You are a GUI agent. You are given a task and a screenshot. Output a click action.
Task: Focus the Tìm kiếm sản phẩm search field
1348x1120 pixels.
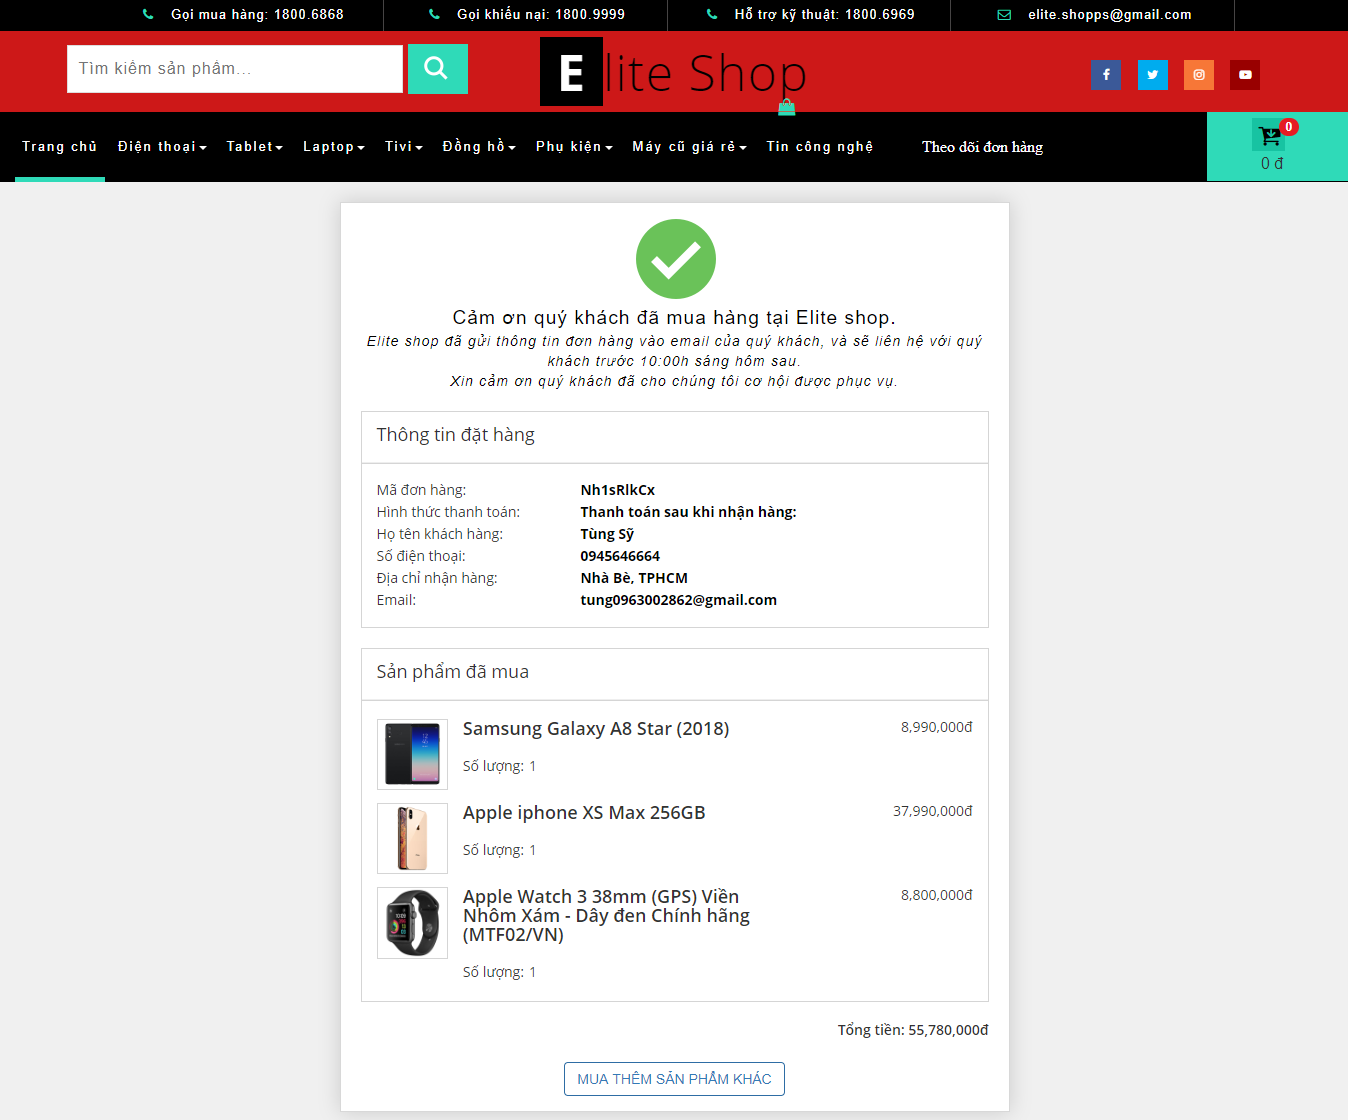pos(235,69)
